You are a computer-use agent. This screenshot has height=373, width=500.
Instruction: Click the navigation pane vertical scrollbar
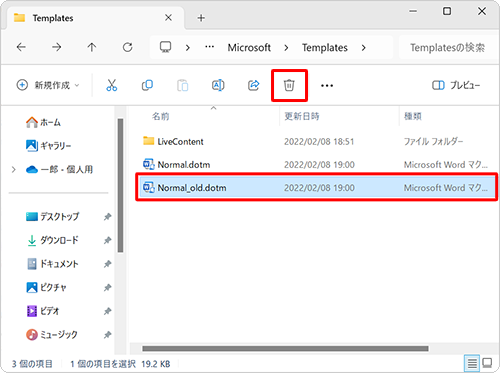[x=120, y=185]
